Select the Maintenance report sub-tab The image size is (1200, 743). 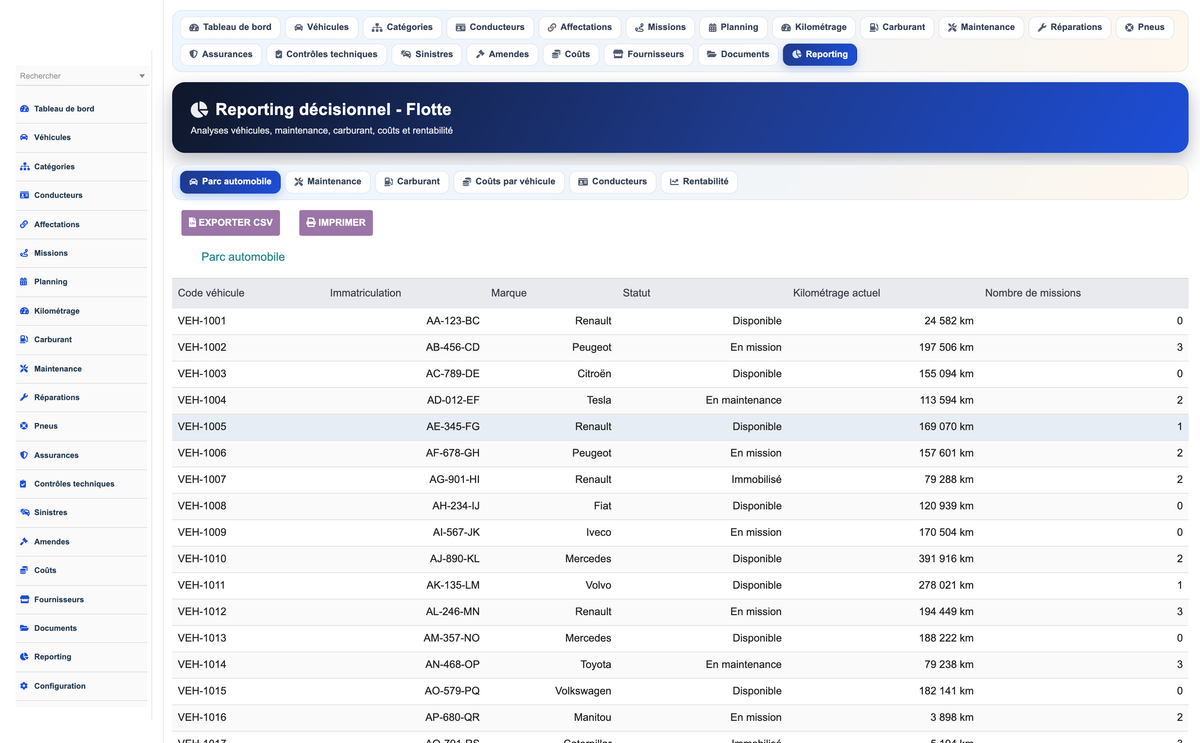pyautogui.click(x=327, y=182)
